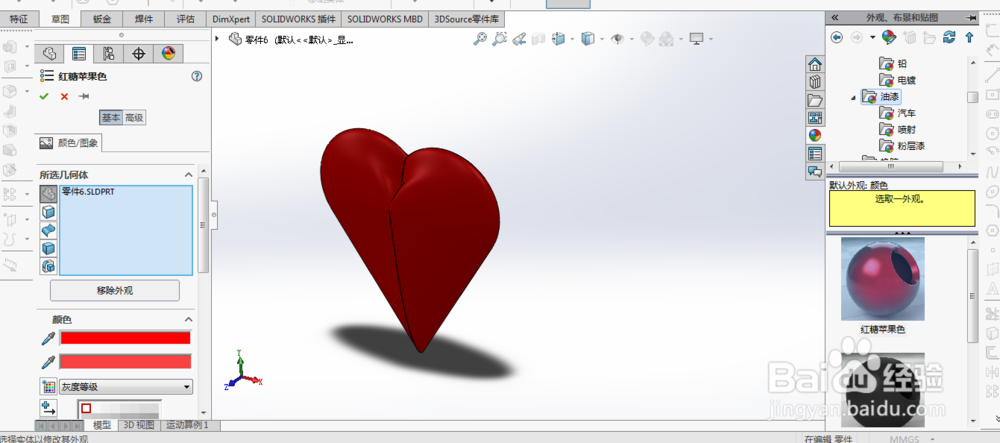Switch to DimXpert ribbon tab
1000x443 pixels.
(x=231, y=18)
